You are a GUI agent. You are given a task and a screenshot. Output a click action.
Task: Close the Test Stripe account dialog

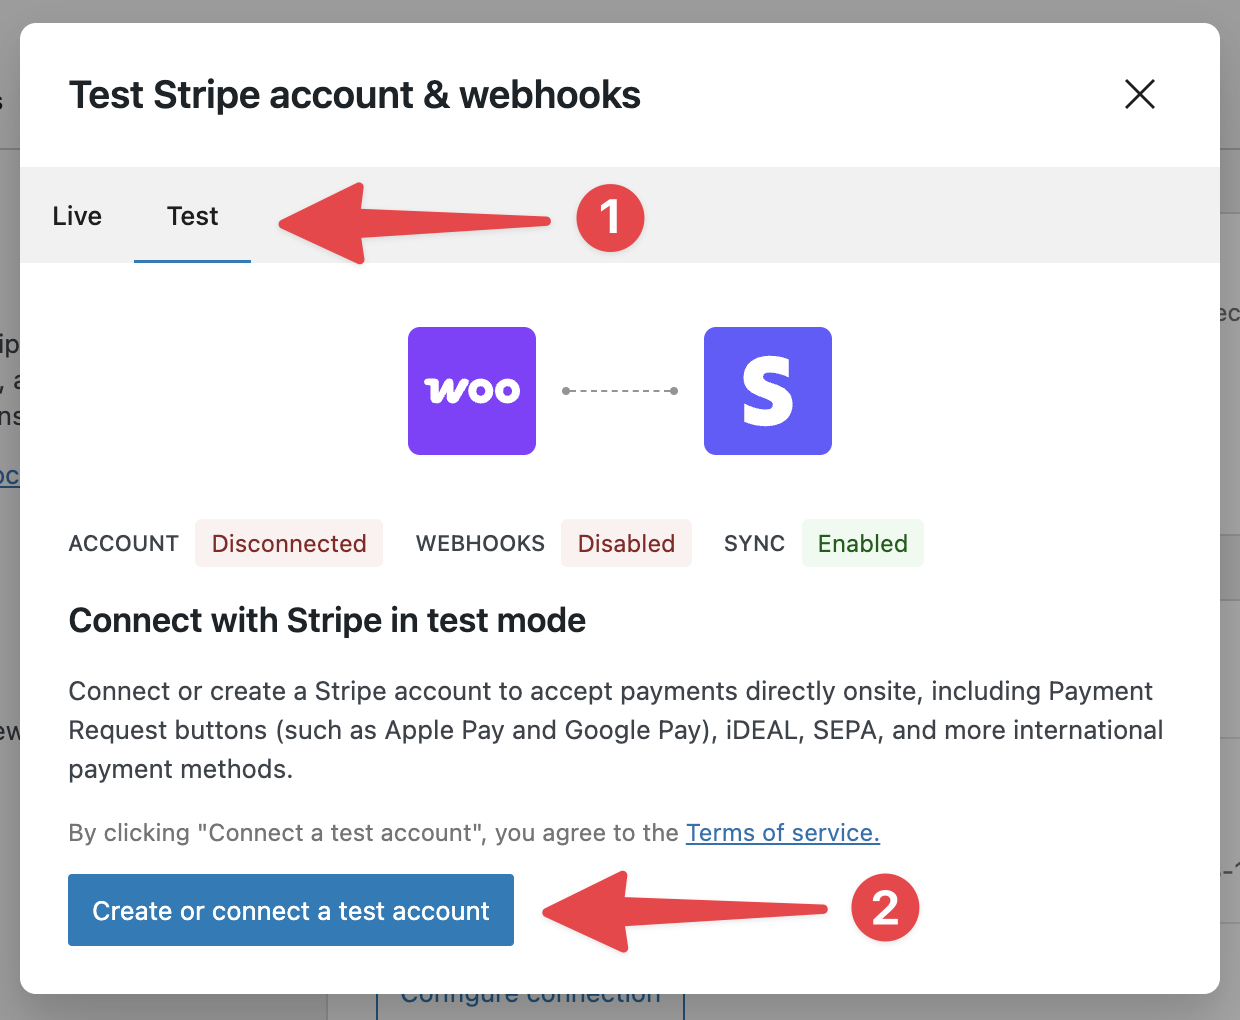pyautogui.click(x=1139, y=95)
